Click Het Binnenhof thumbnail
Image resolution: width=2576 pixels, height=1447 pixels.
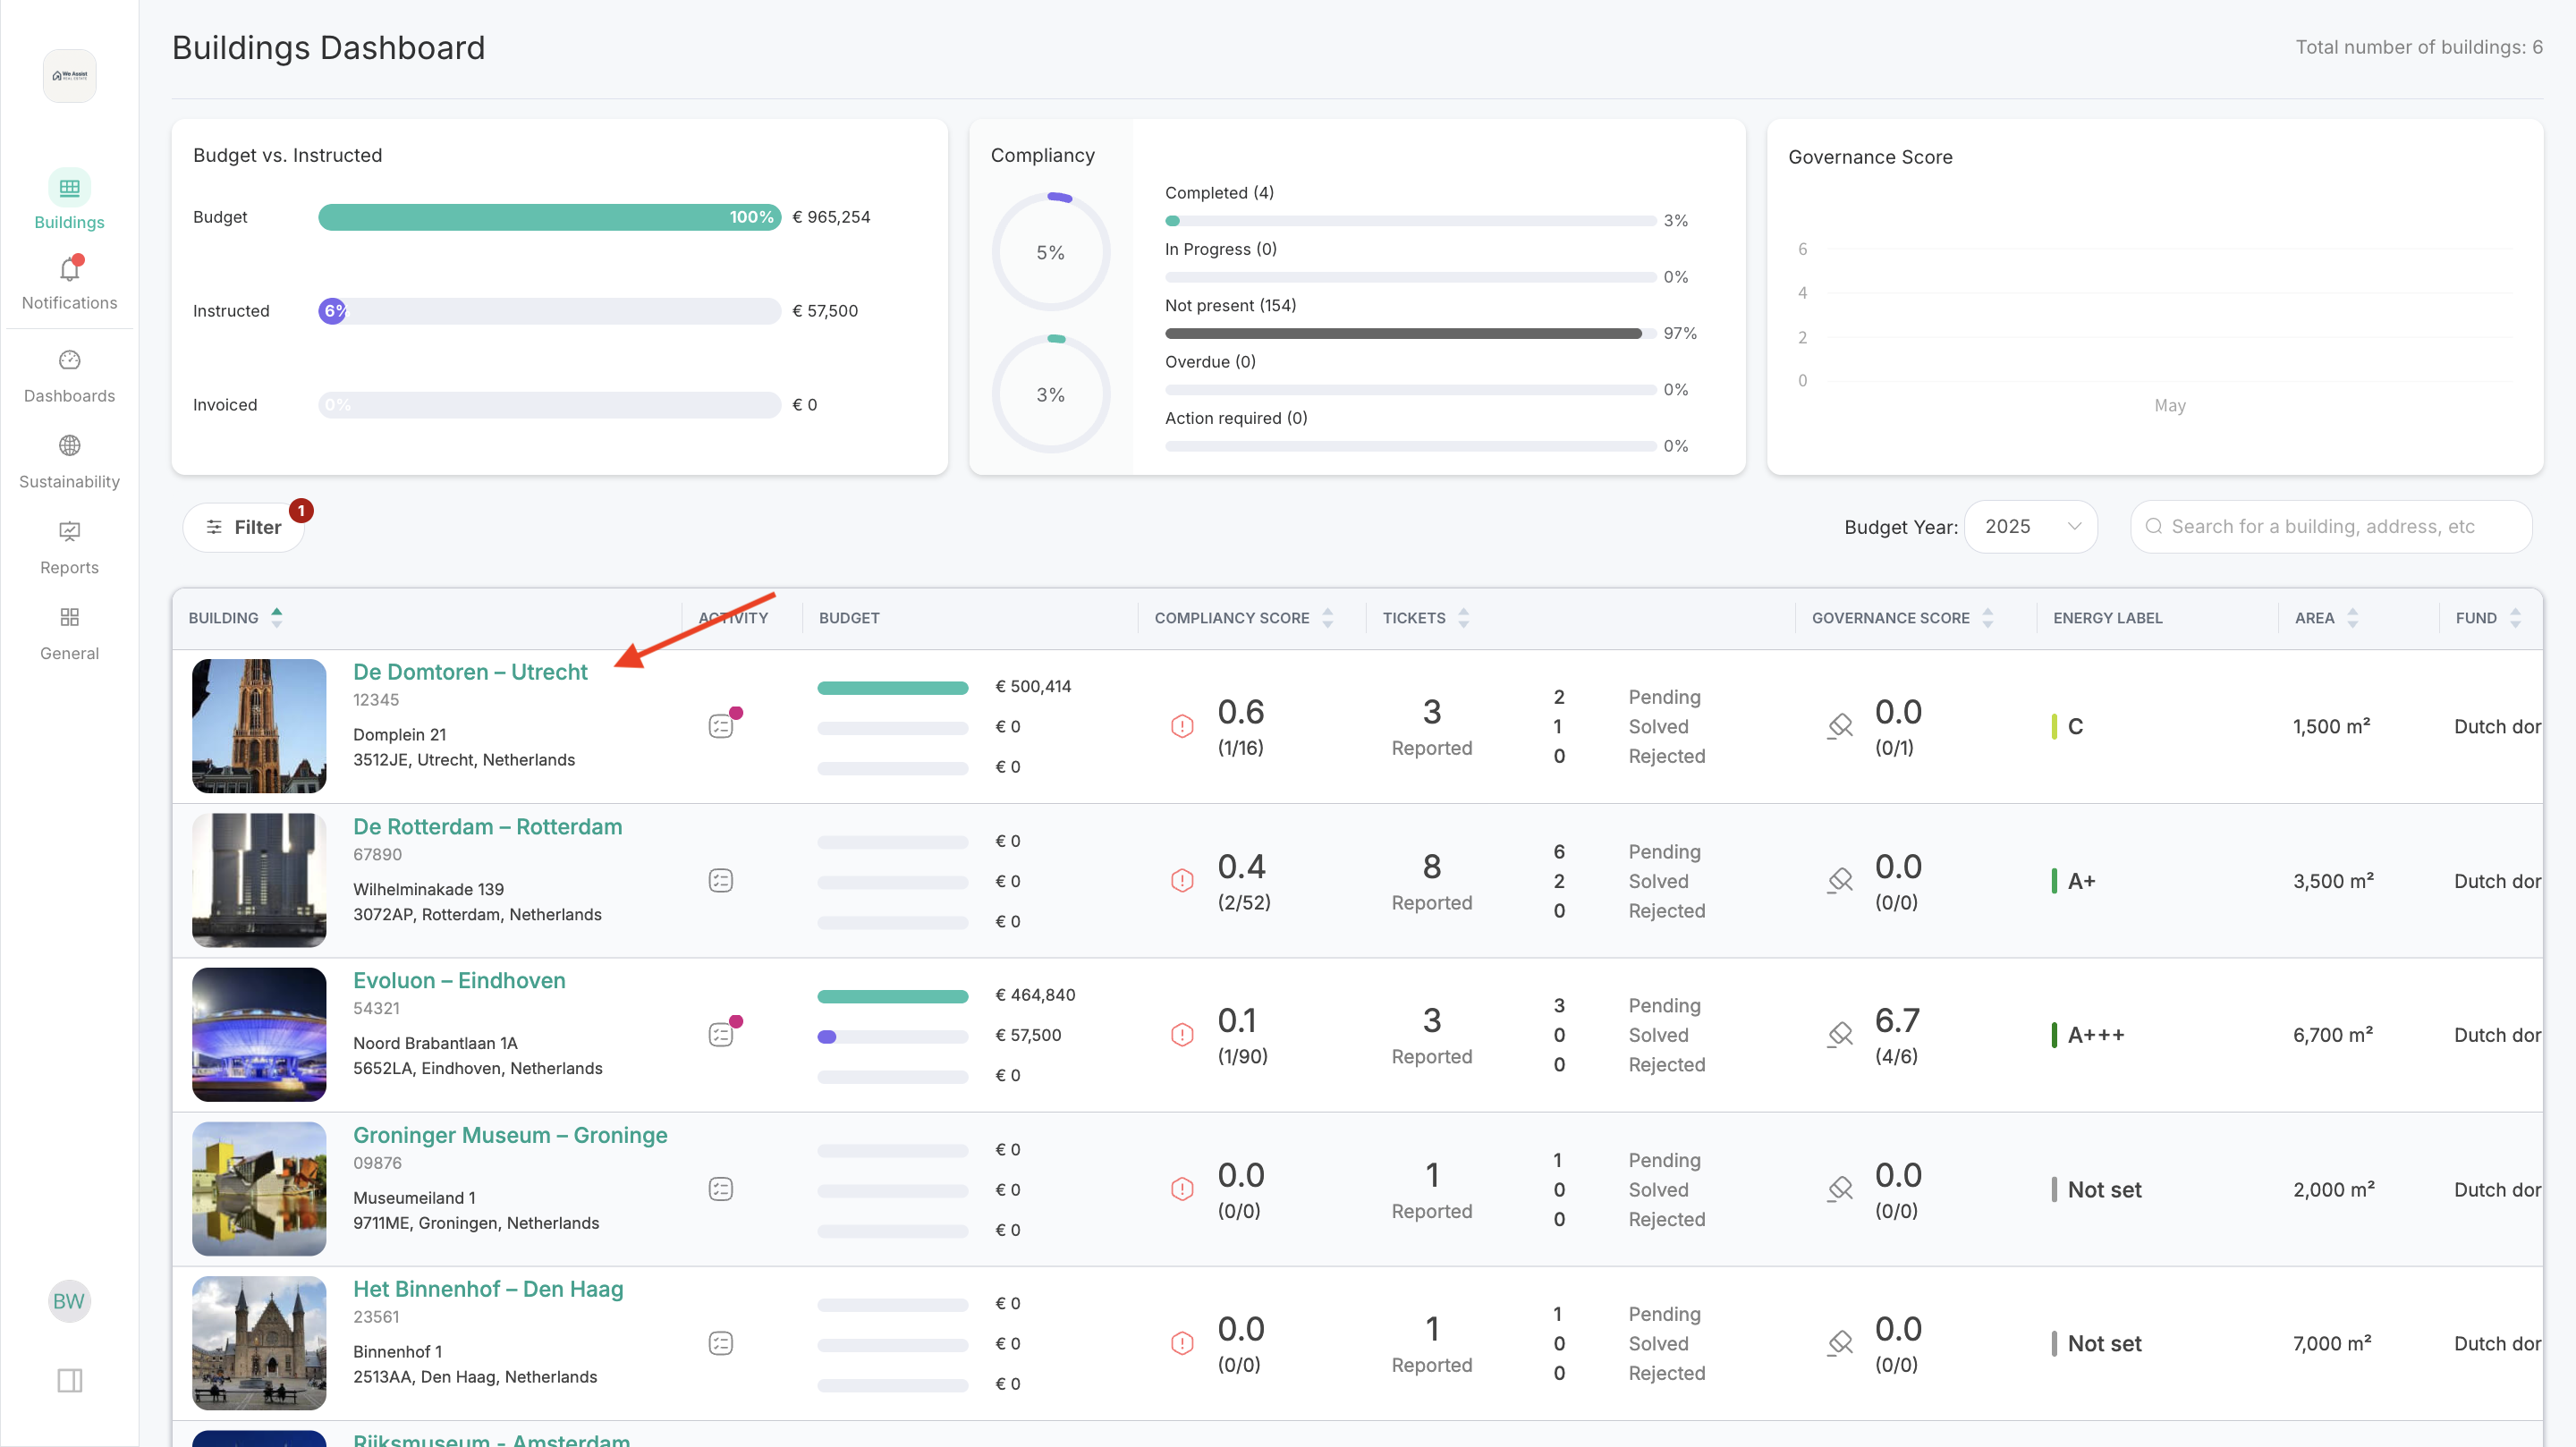coord(259,1343)
